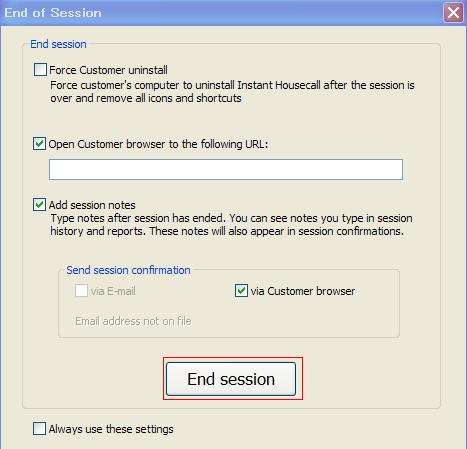Image resolution: width=467 pixels, height=449 pixels.
Task: Uncheck Open Customer browser to URL checkbox
Action: click(39, 144)
